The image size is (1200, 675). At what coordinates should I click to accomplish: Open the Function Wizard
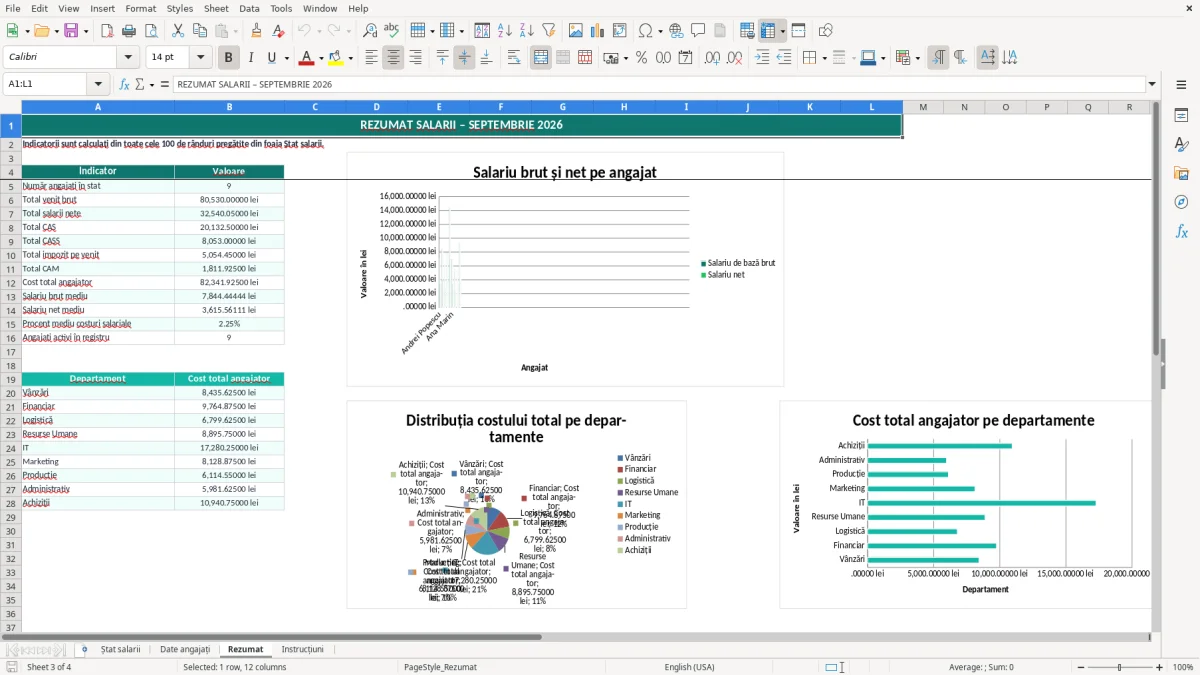[x=125, y=84]
